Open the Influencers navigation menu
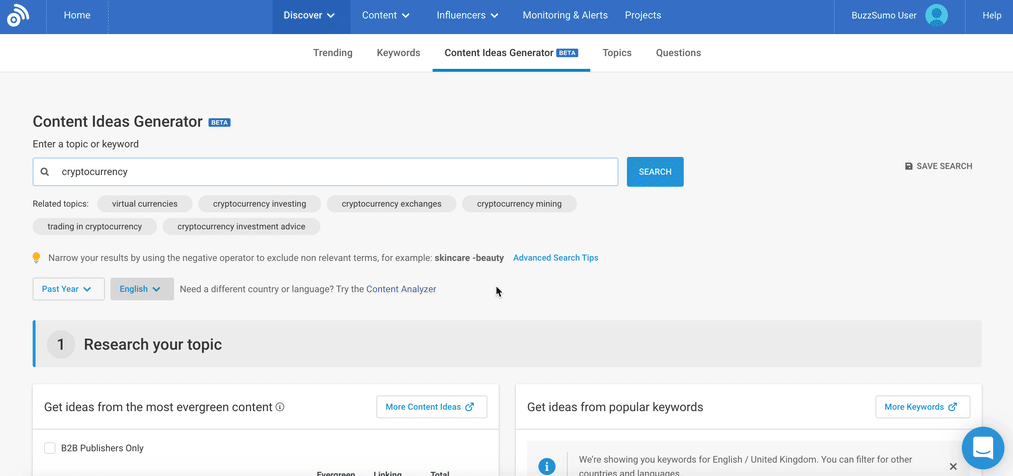The height and width of the screenshot is (476, 1013). click(467, 16)
